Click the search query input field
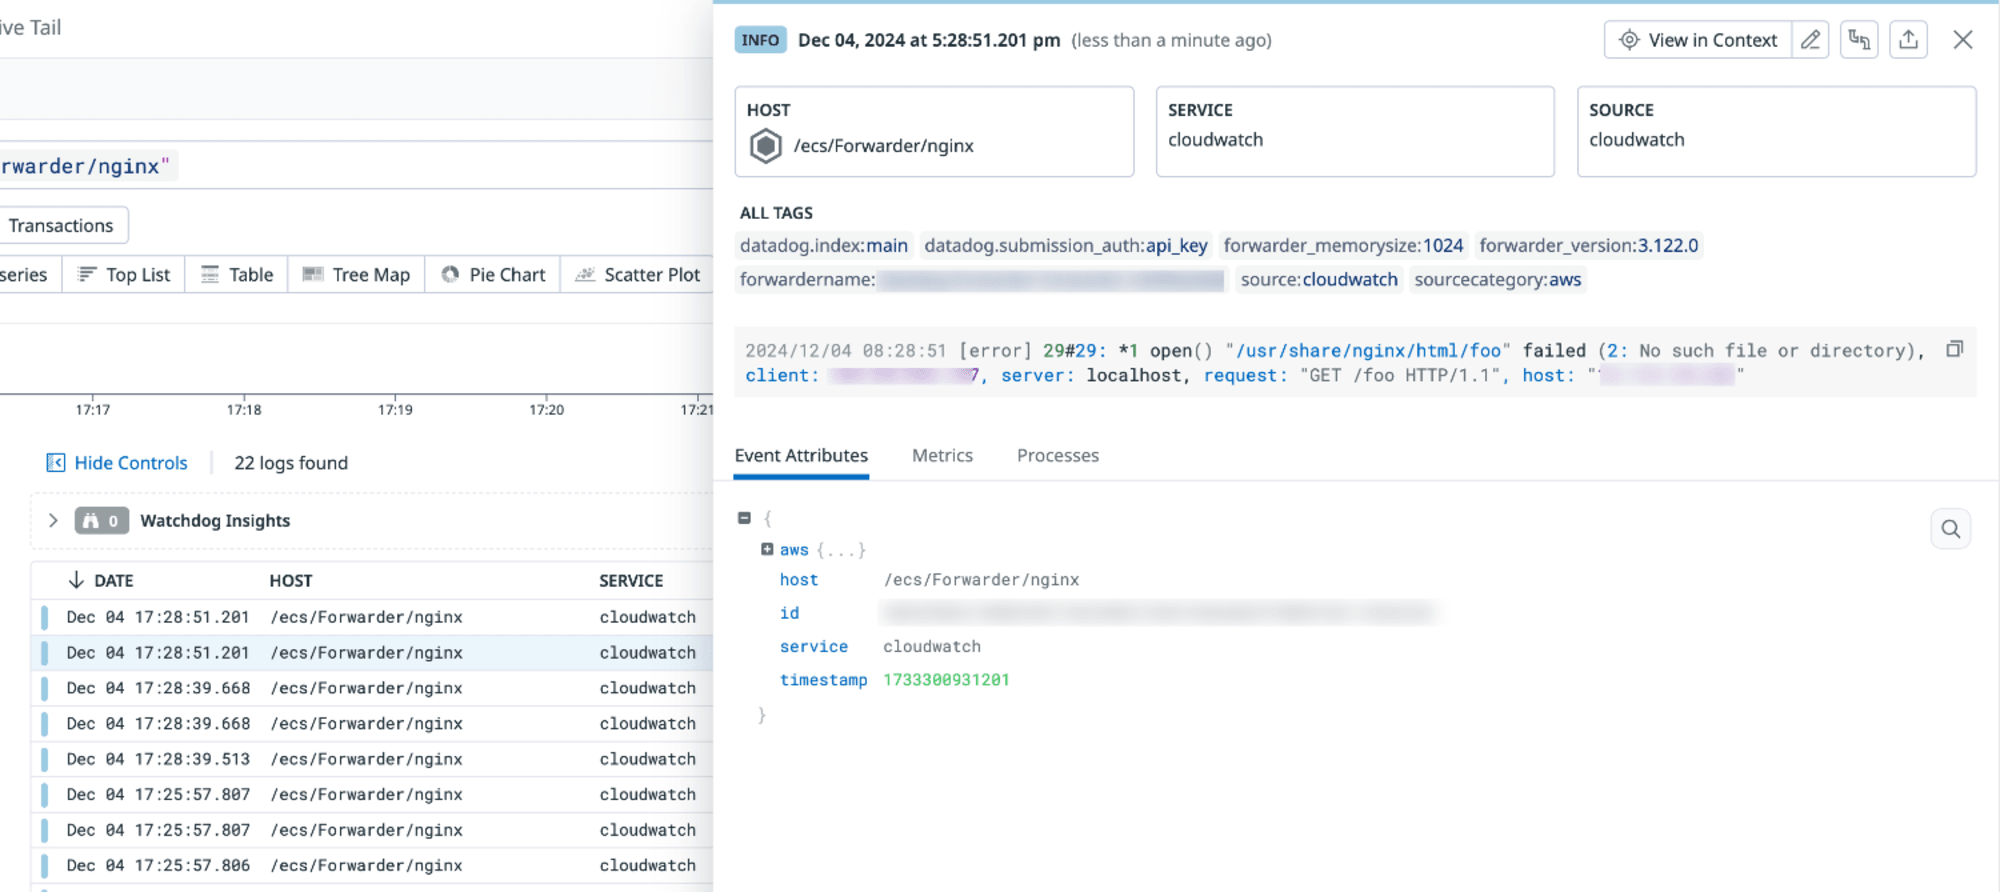Screen dimensions: 2000x892 click(x=356, y=165)
